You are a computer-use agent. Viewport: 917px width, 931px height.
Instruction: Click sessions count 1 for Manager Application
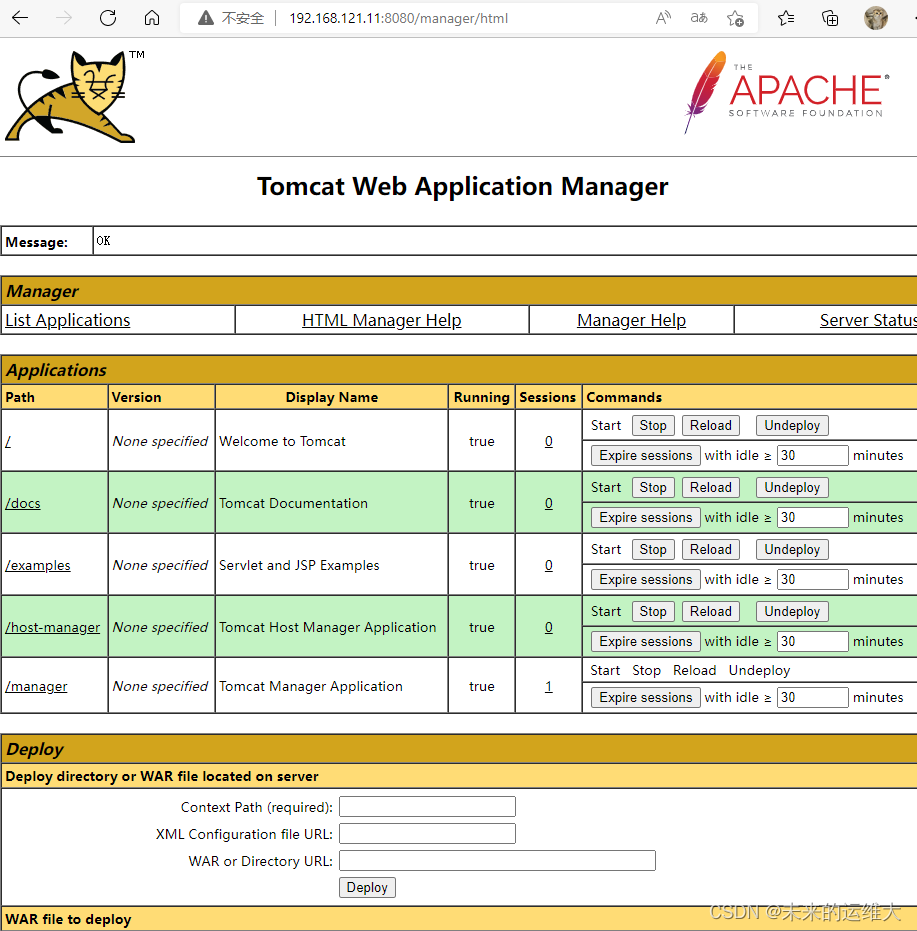pyautogui.click(x=549, y=686)
